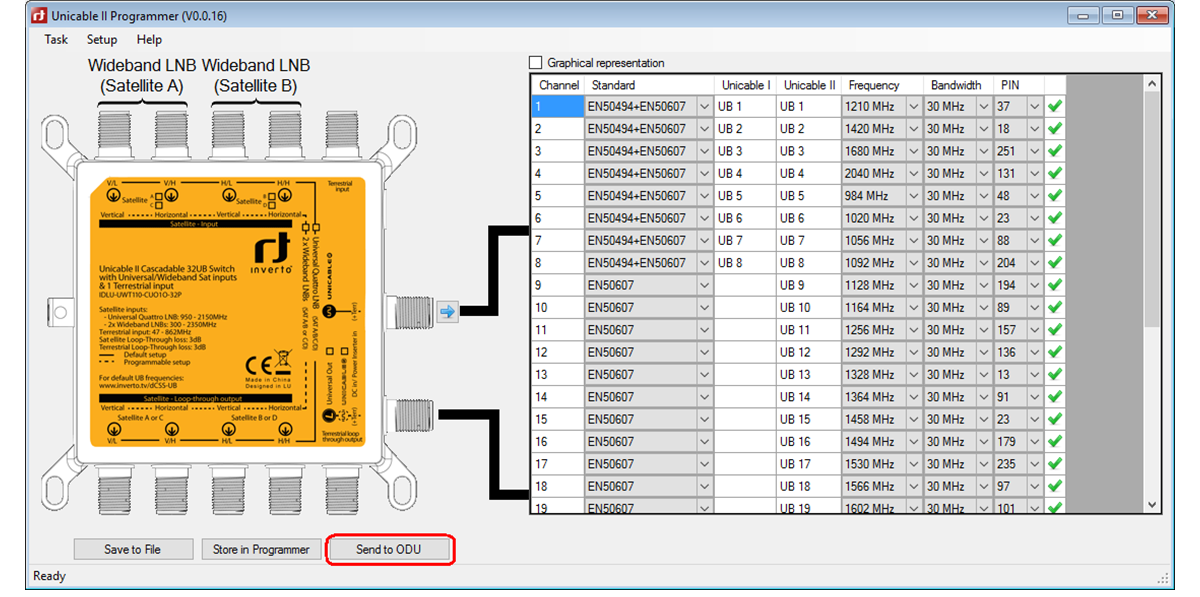Enable the Graphical representation checkbox
Screen dimensions: 1200x597
click(x=536, y=63)
